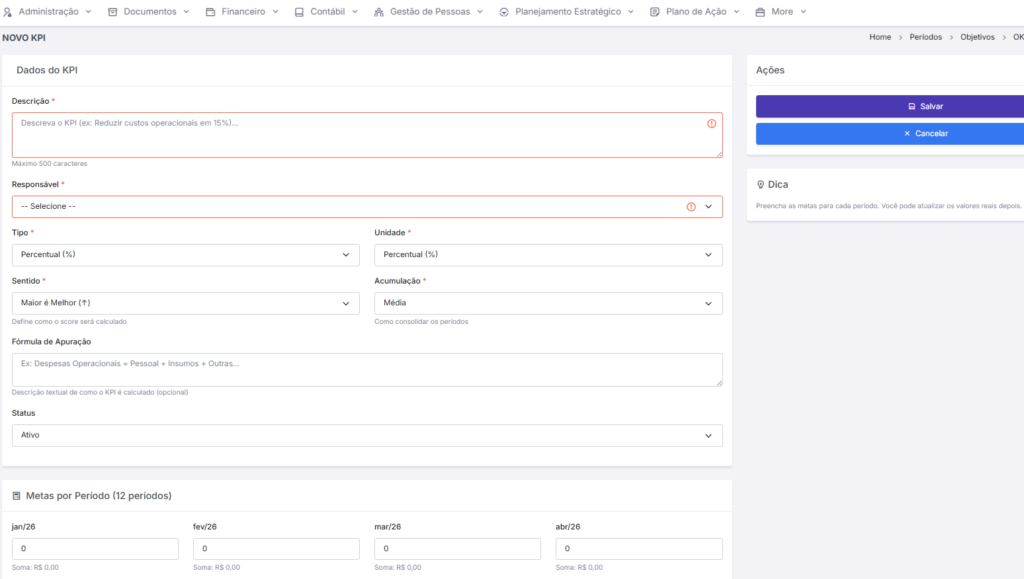Go to Home in breadcrumb

tap(880, 37)
